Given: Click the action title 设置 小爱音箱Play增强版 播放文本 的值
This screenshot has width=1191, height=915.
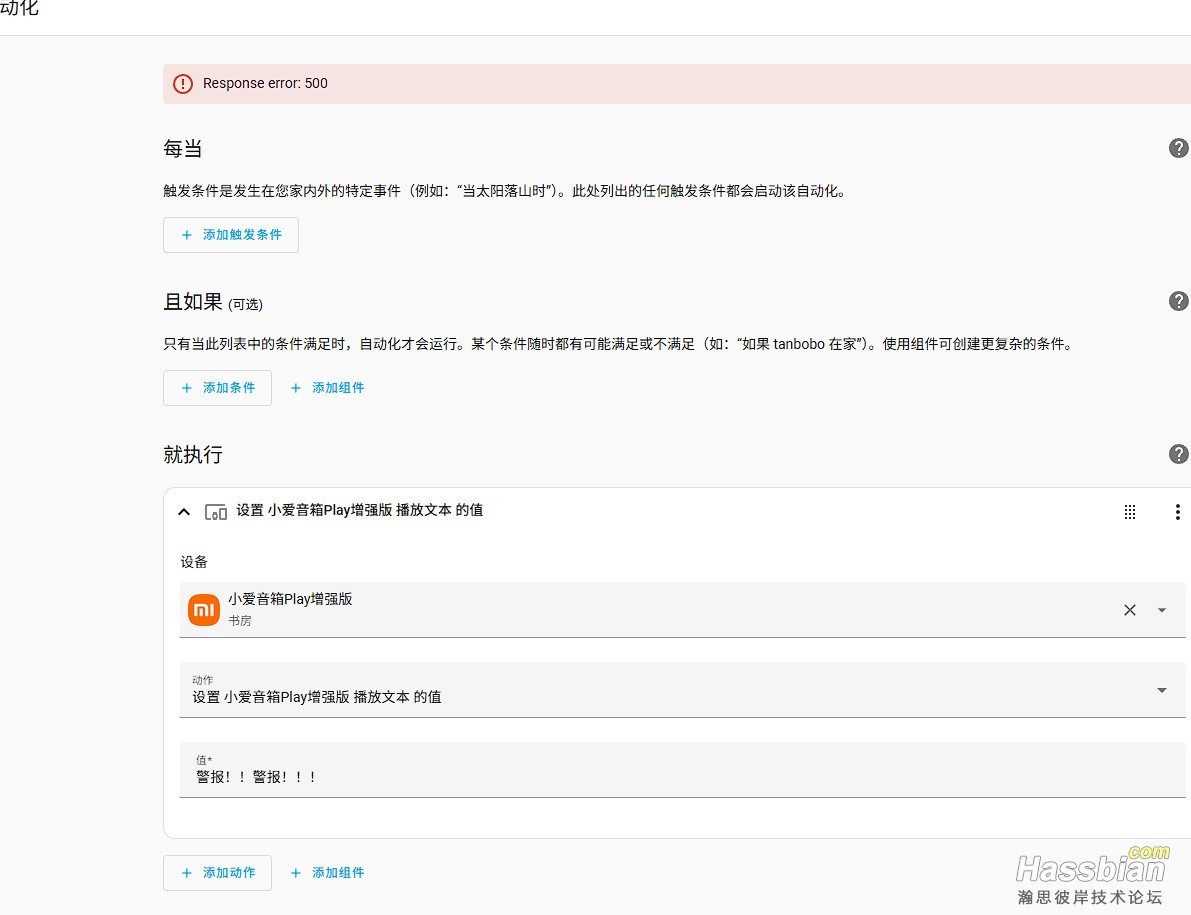Looking at the screenshot, I should tap(359, 510).
